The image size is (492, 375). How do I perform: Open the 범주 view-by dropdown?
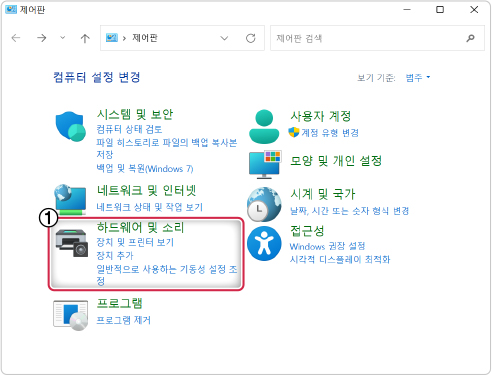(418, 78)
